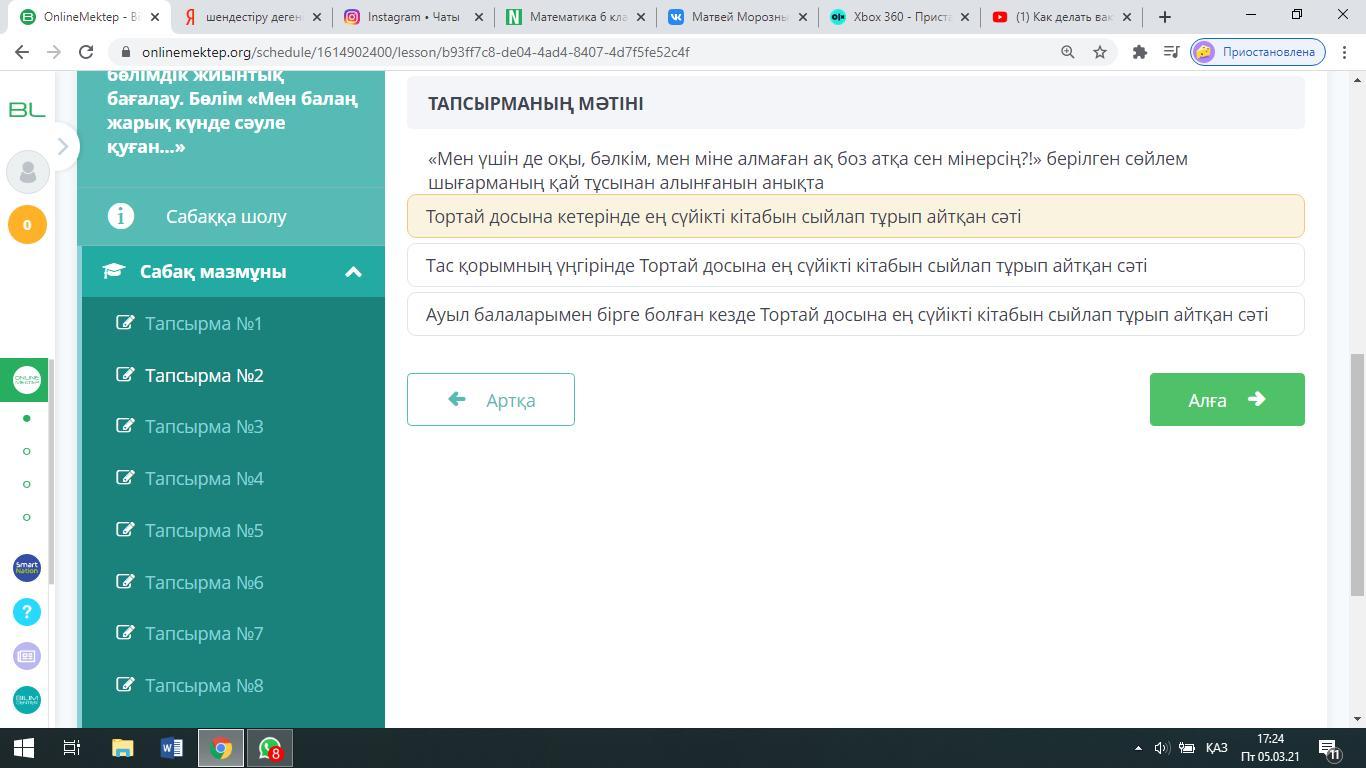The height and width of the screenshot is (768, 1366).
Task: Bookmark this page with the star icon
Action: point(1100,52)
